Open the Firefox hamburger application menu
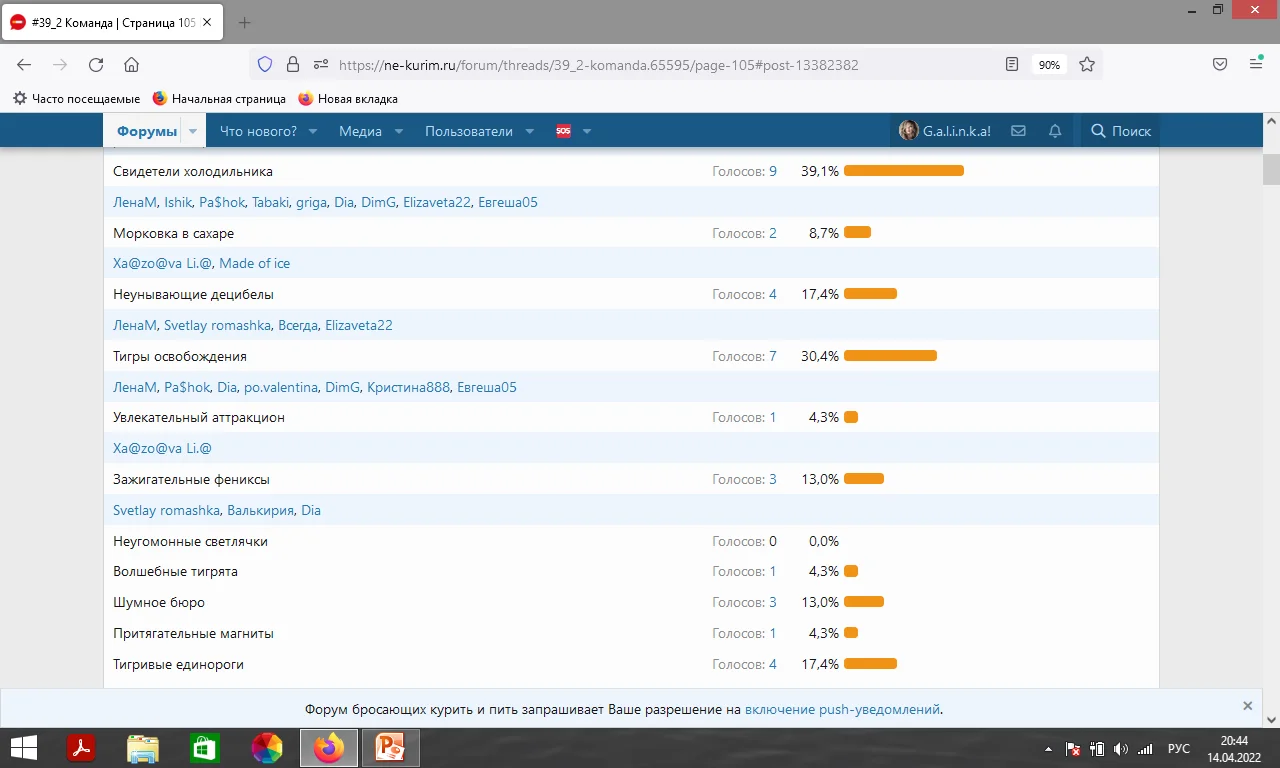Viewport: 1280px width, 768px height. (x=1256, y=65)
